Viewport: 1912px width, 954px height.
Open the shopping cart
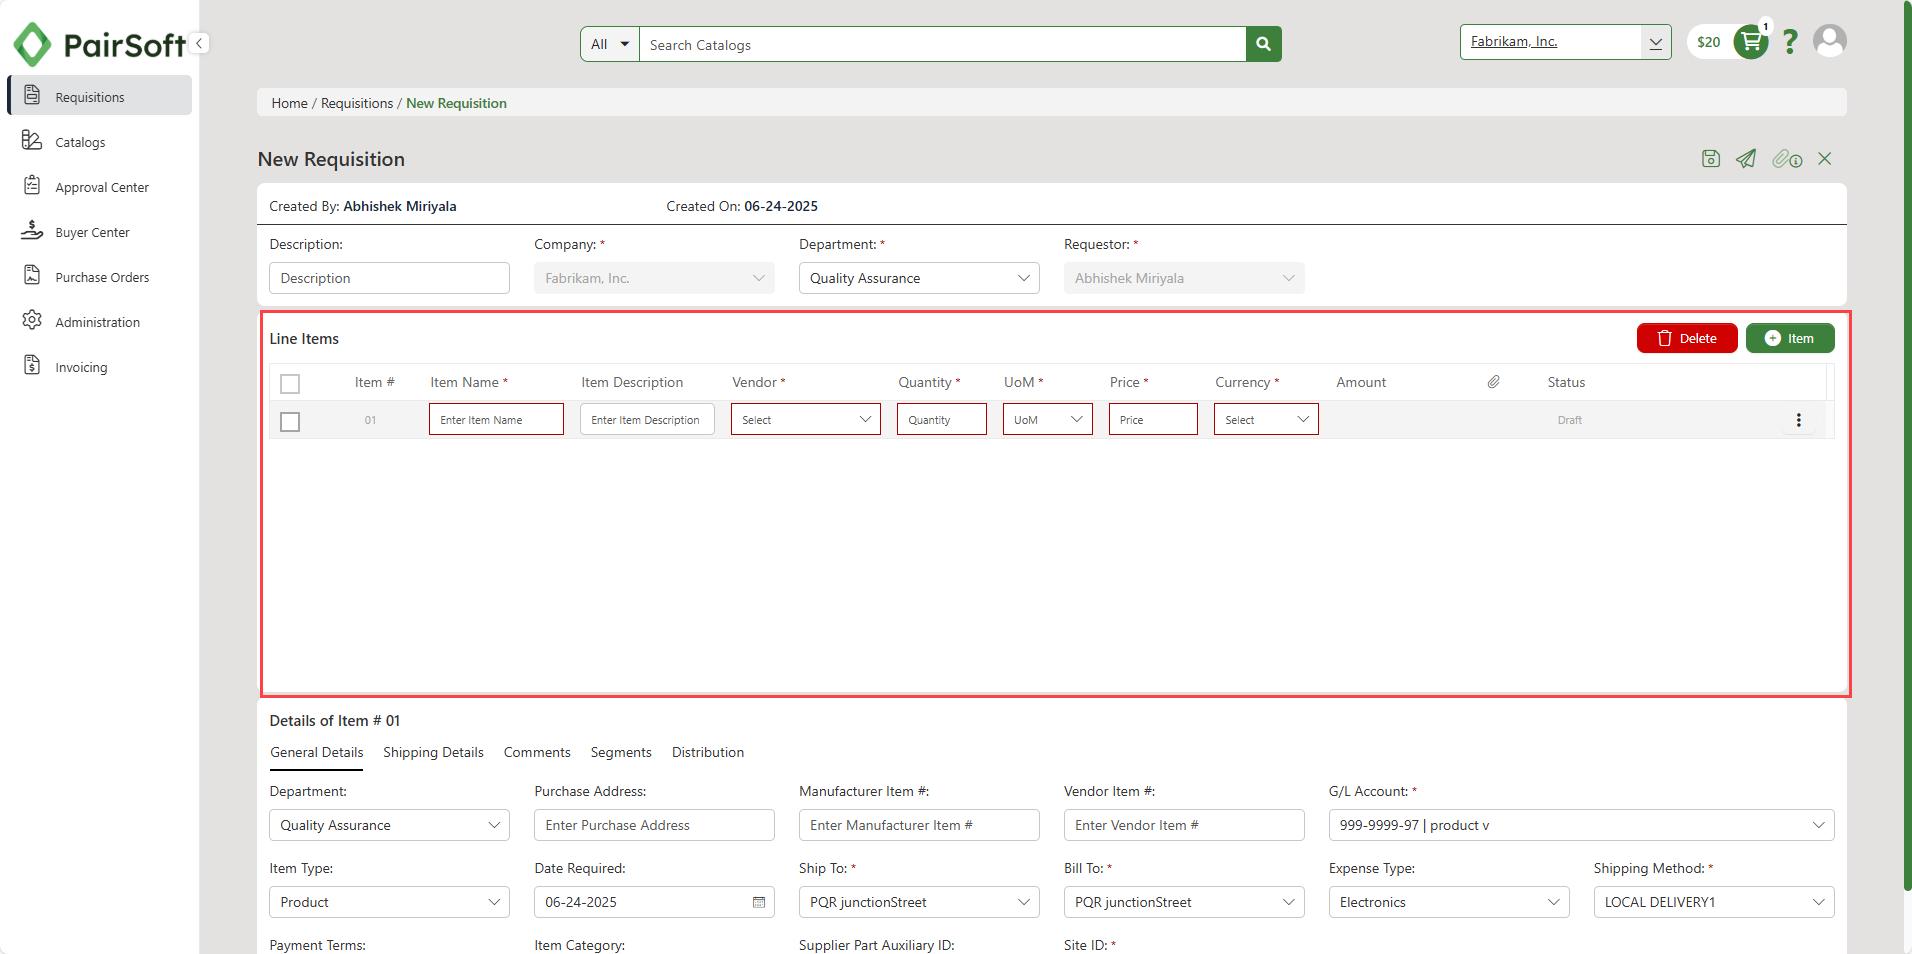coord(1751,42)
